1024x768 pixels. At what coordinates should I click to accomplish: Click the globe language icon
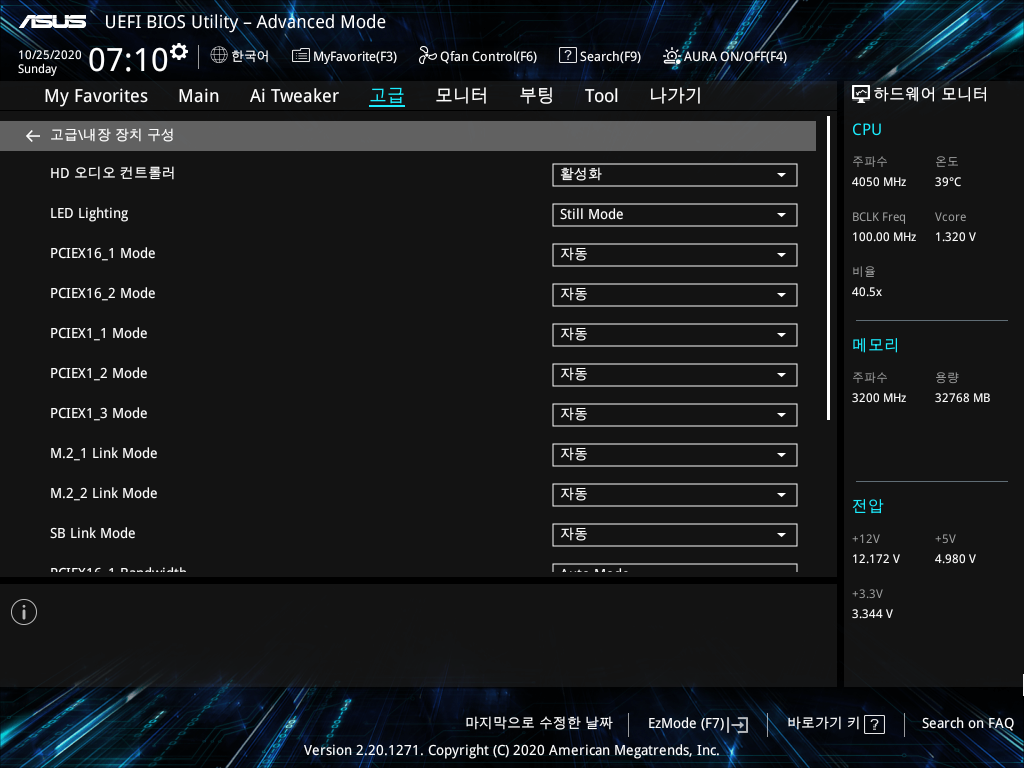219,56
